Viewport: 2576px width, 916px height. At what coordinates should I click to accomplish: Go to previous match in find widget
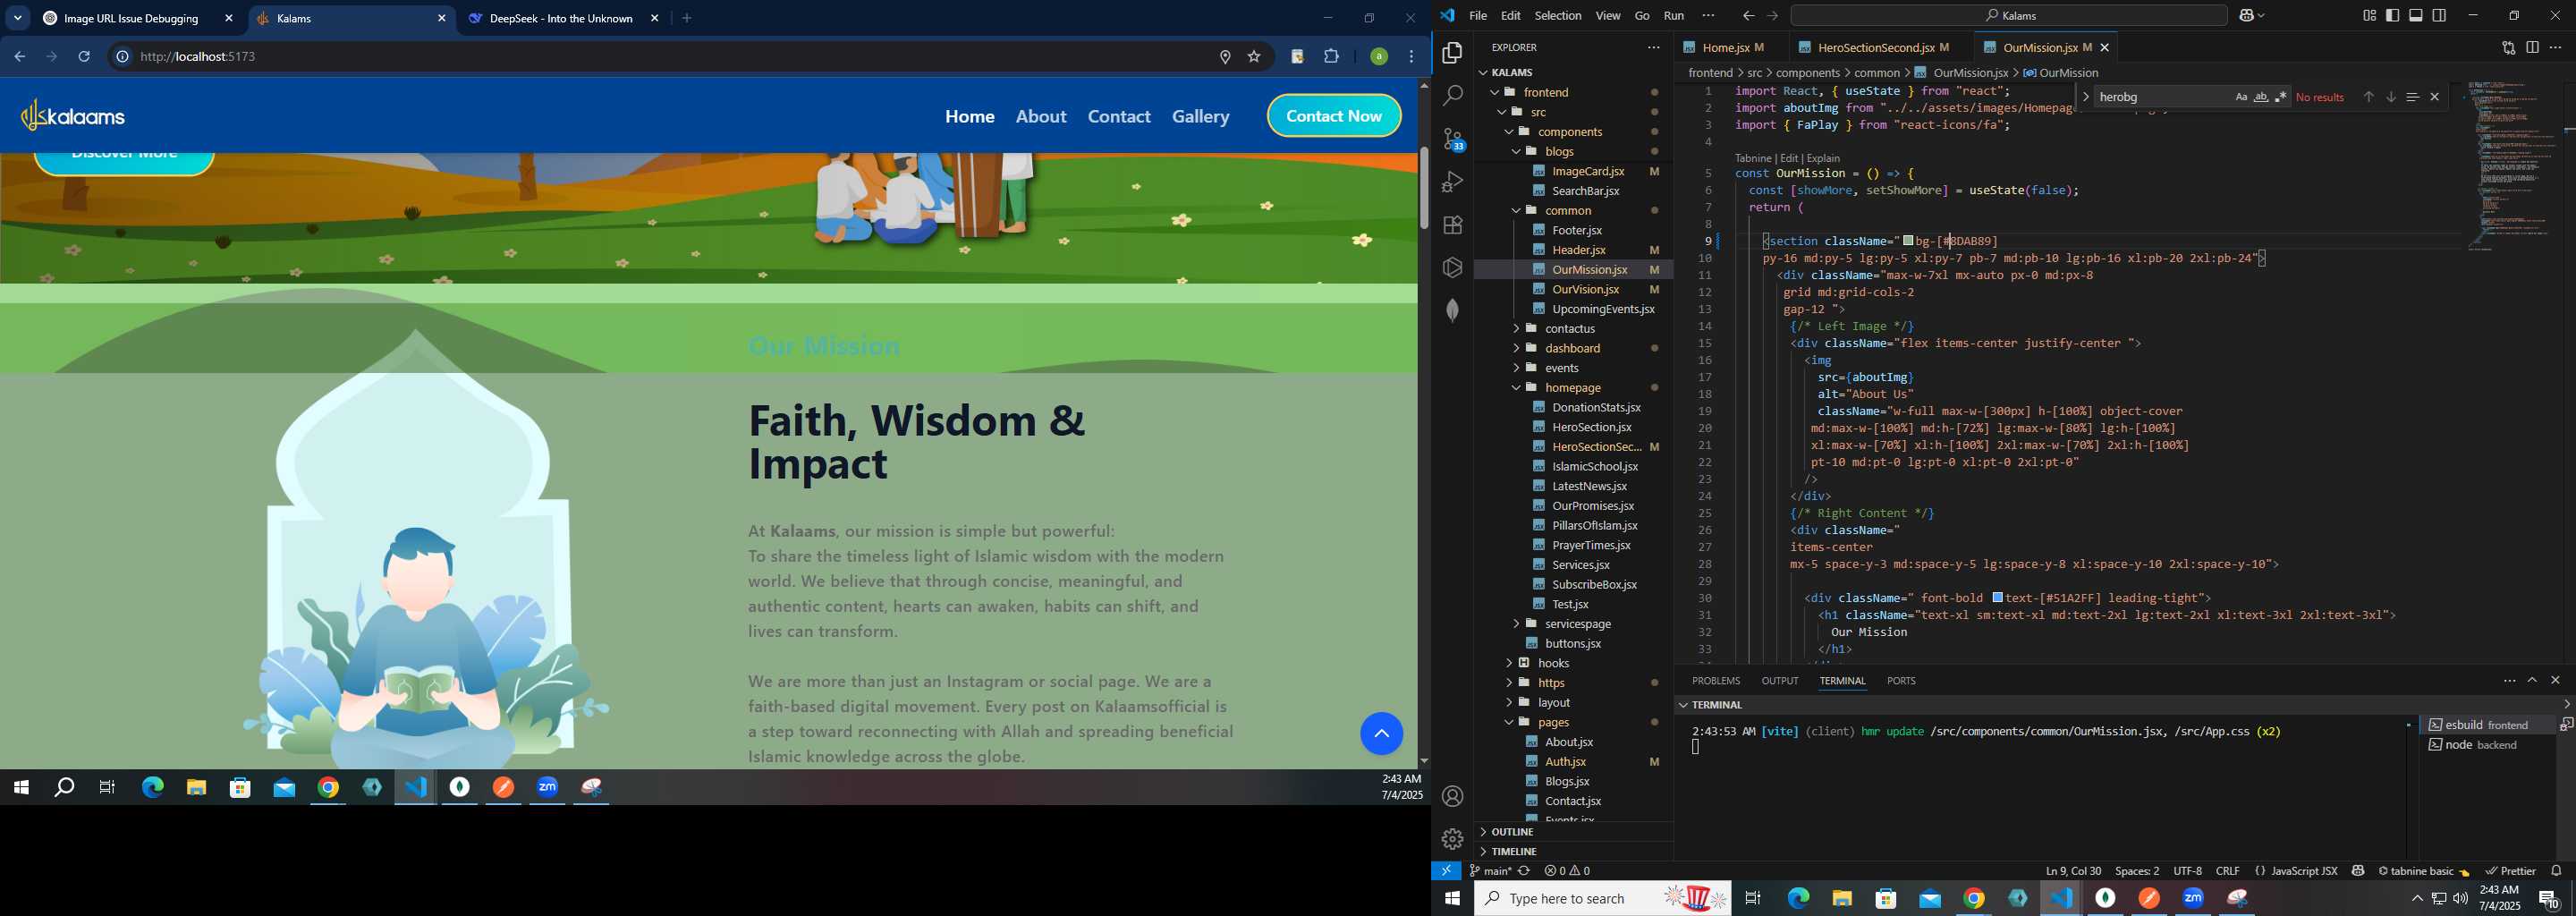[2368, 97]
